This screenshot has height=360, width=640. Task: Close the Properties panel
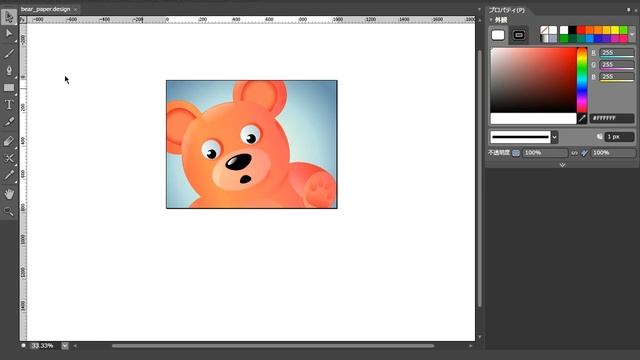click(x=636, y=10)
